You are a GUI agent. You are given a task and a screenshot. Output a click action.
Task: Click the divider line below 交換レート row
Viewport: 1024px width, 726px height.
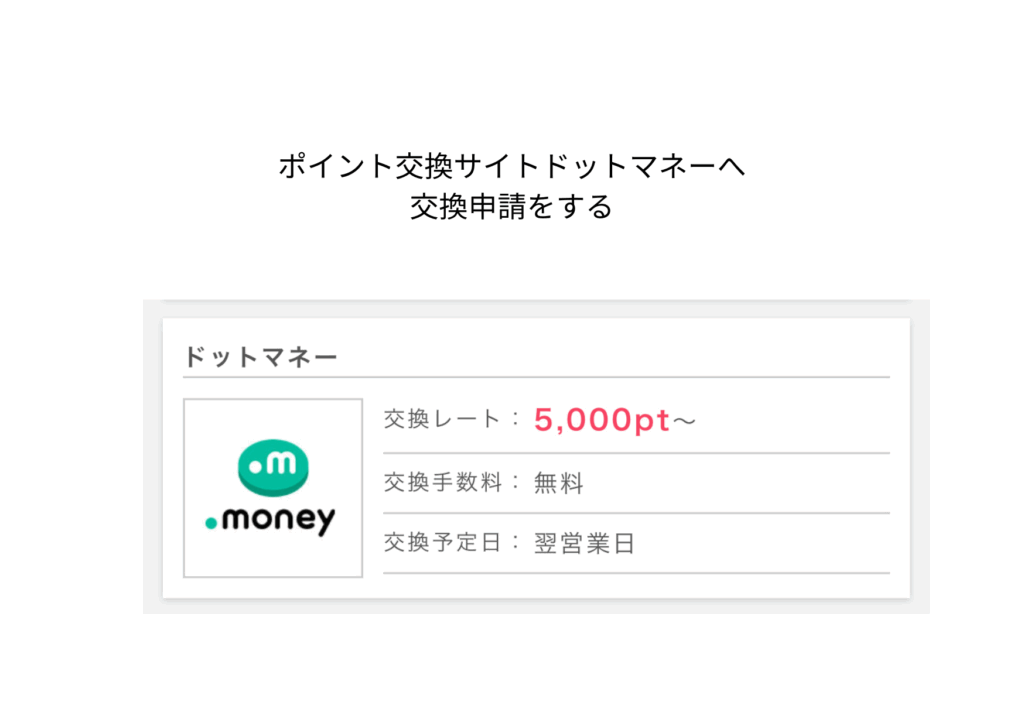[x=636, y=453]
